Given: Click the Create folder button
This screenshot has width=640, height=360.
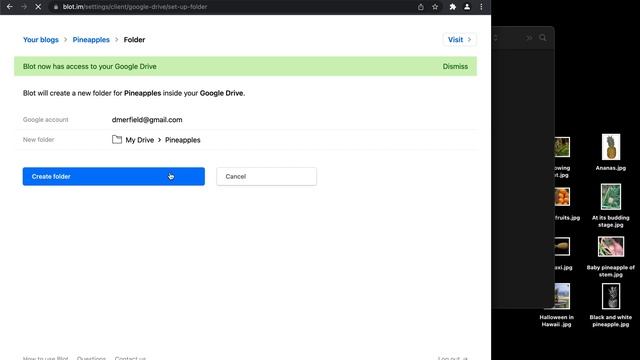Looking at the screenshot, I should pos(113,176).
